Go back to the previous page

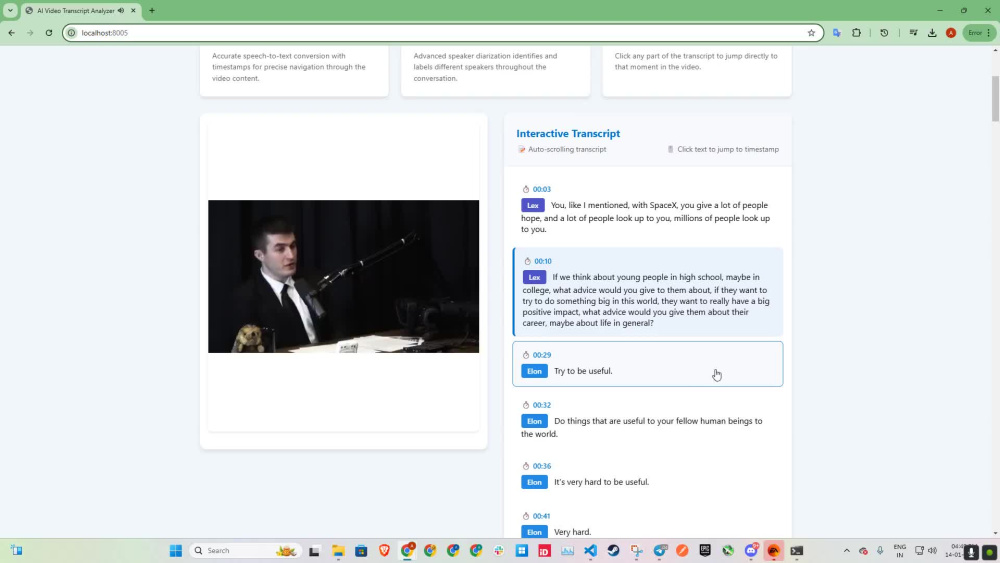[x=11, y=33]
